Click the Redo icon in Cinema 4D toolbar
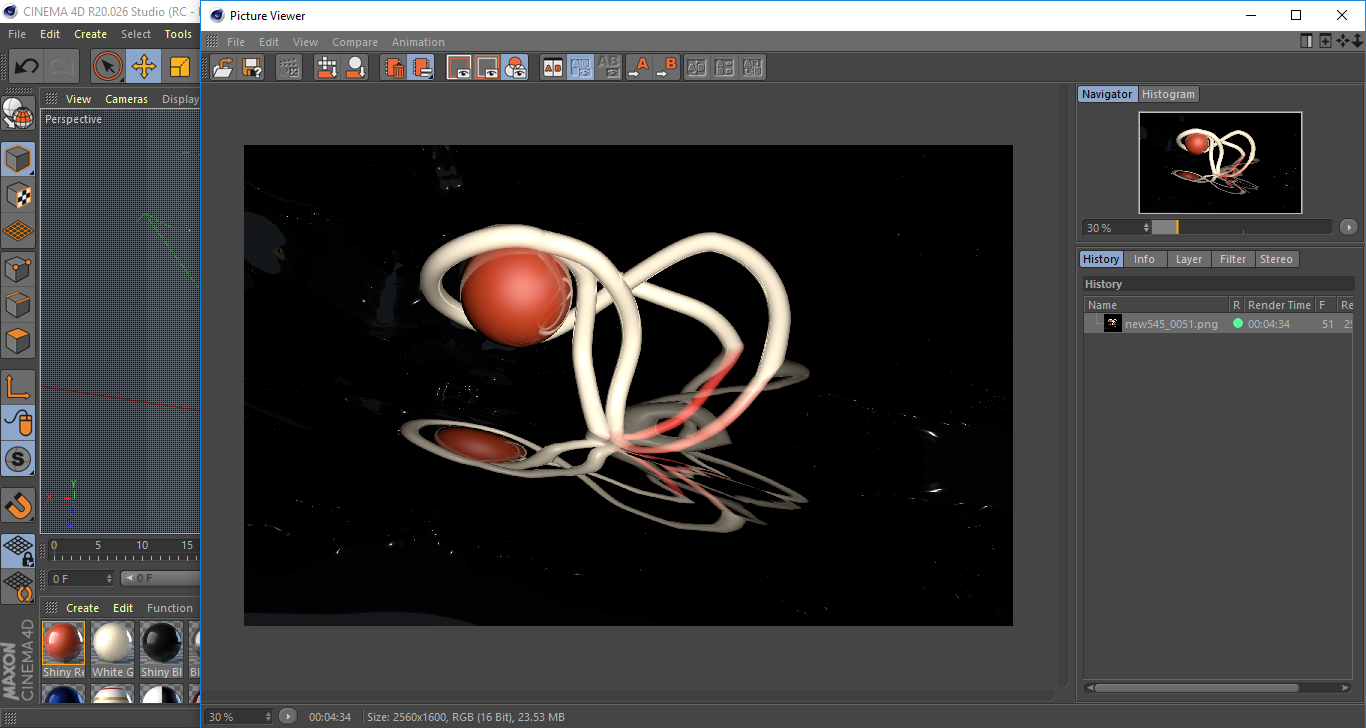This screenshot has height=728, width=1366. point(62,67)
